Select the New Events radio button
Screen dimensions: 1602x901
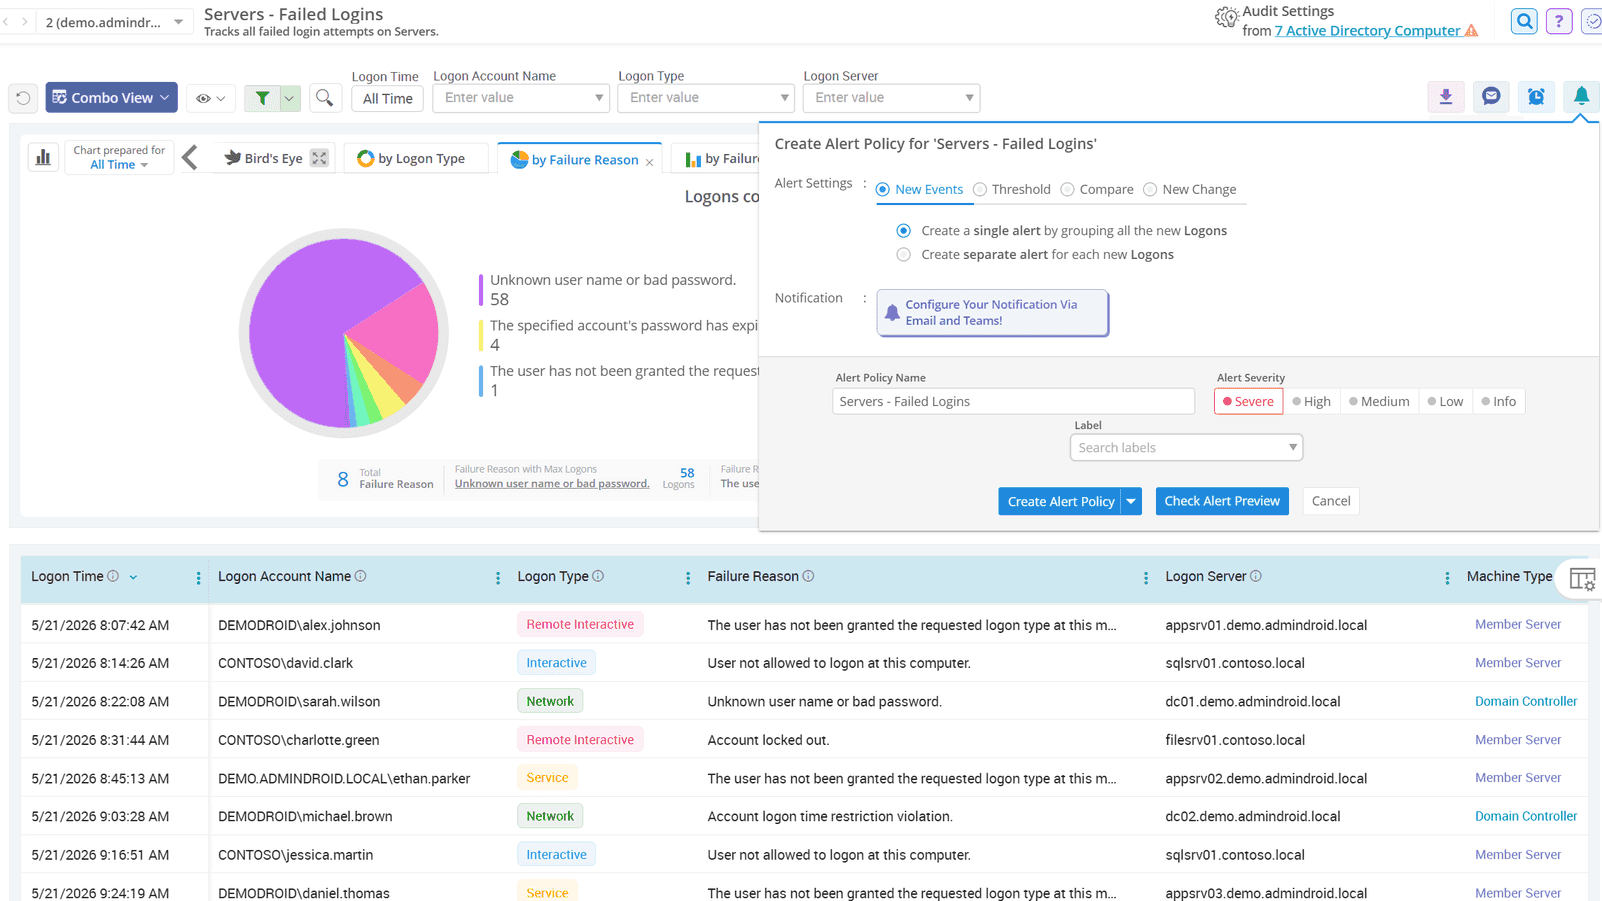[882, 189]
